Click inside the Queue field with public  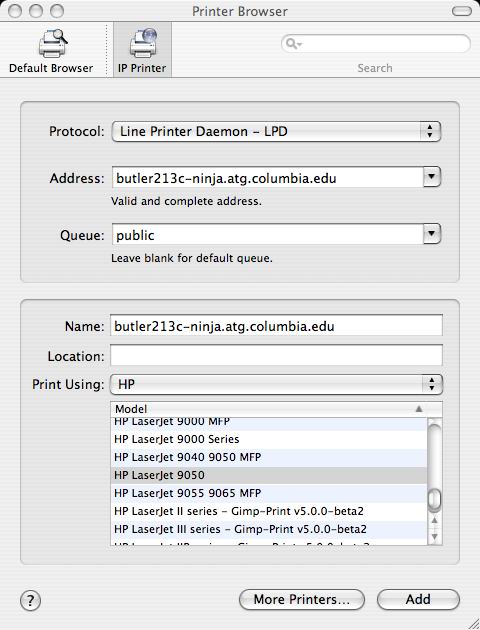point(268,235)
